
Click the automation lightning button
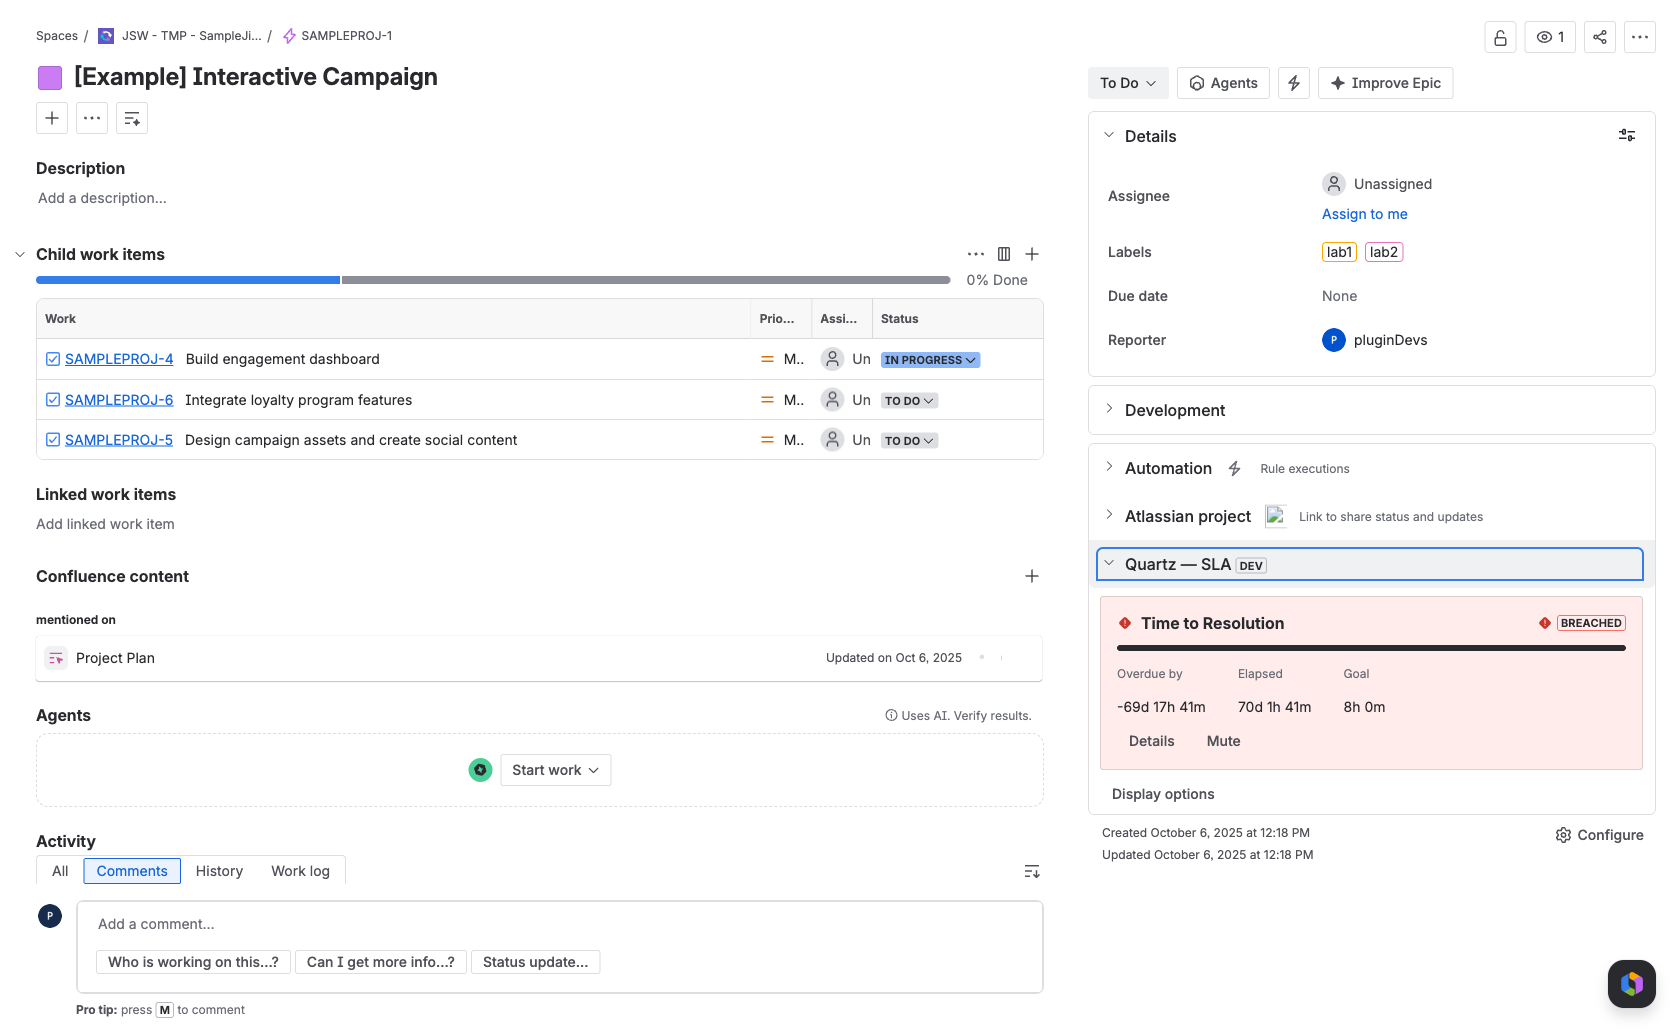tap(1294, 83)
